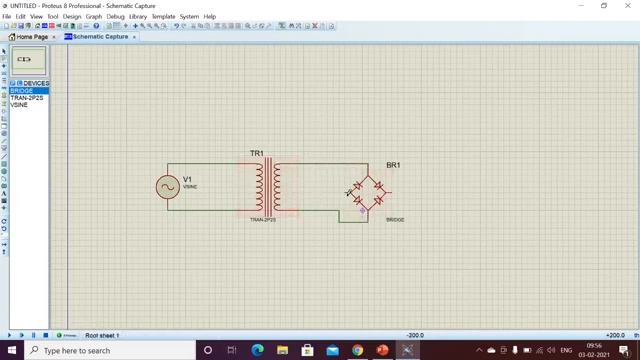Switch to the Home Page tab

pos(28,37)
